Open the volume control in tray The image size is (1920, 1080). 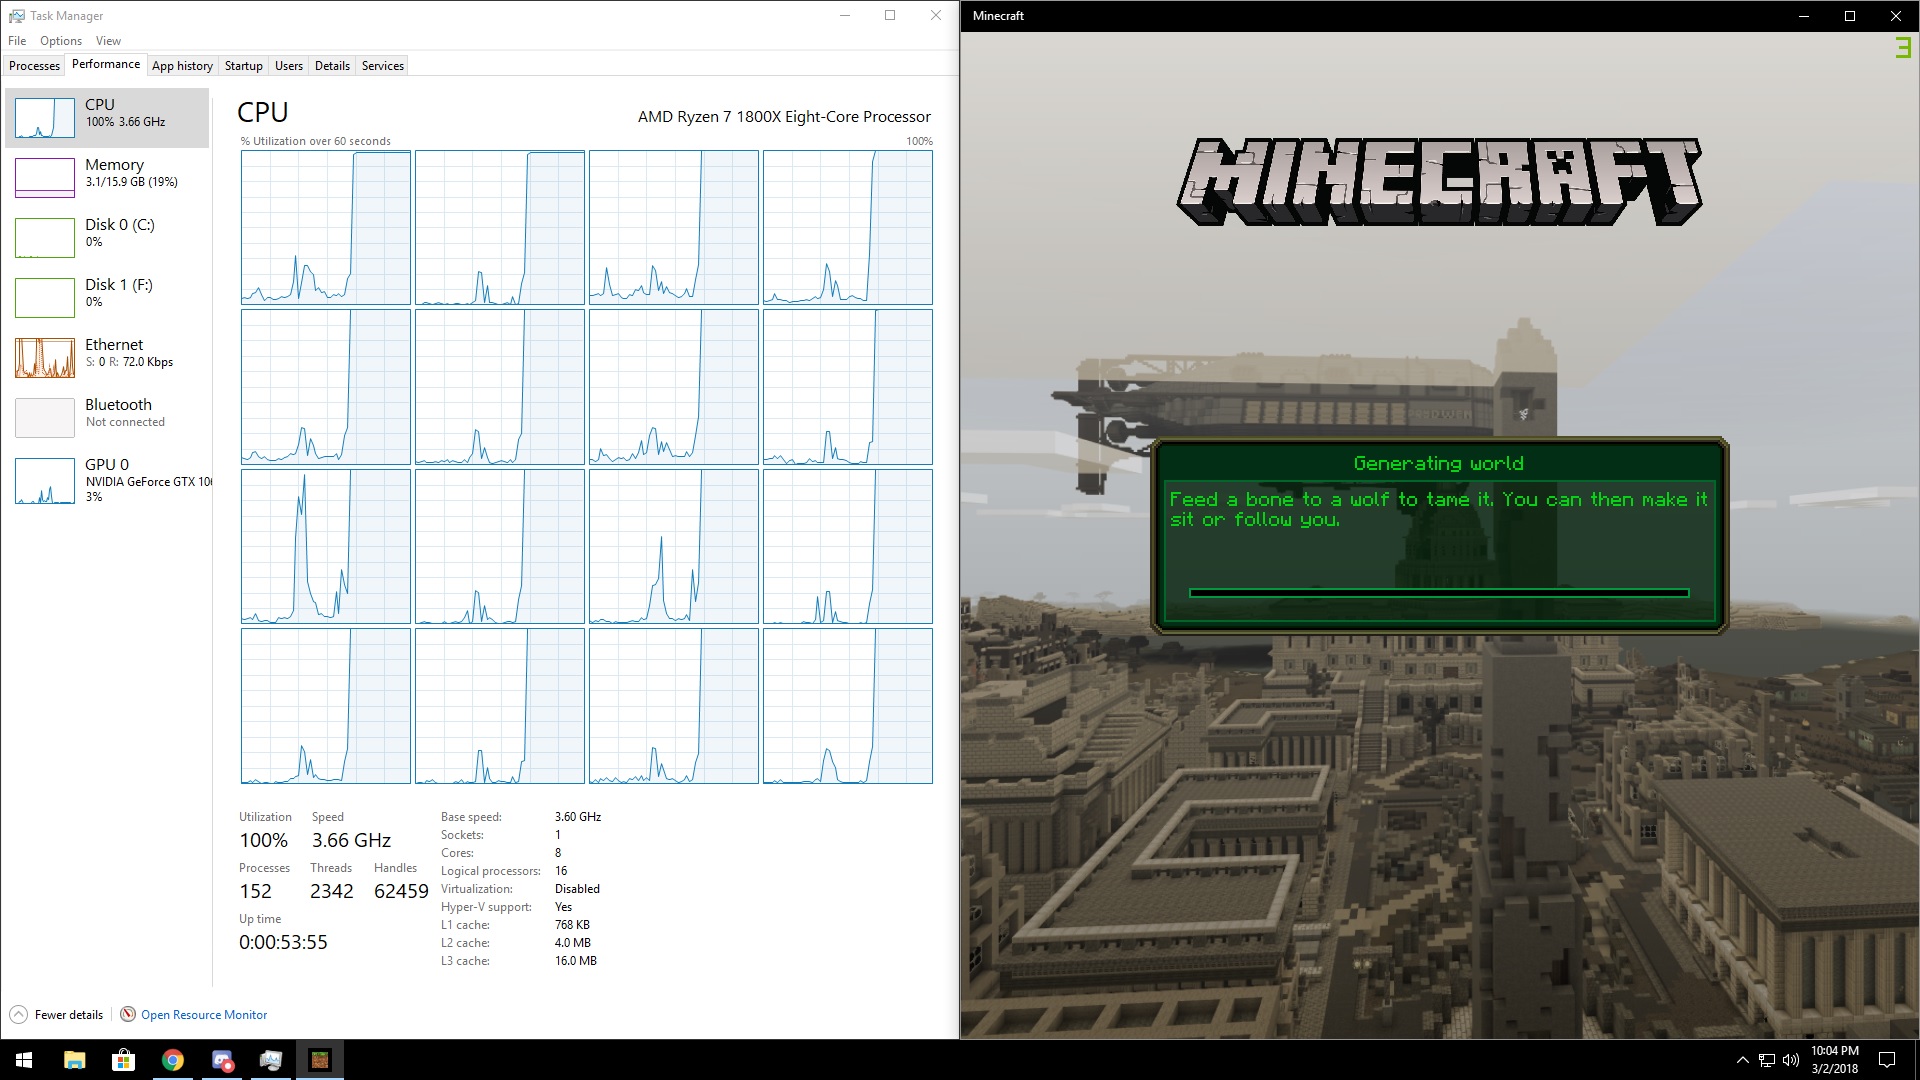[1790, 1060]
